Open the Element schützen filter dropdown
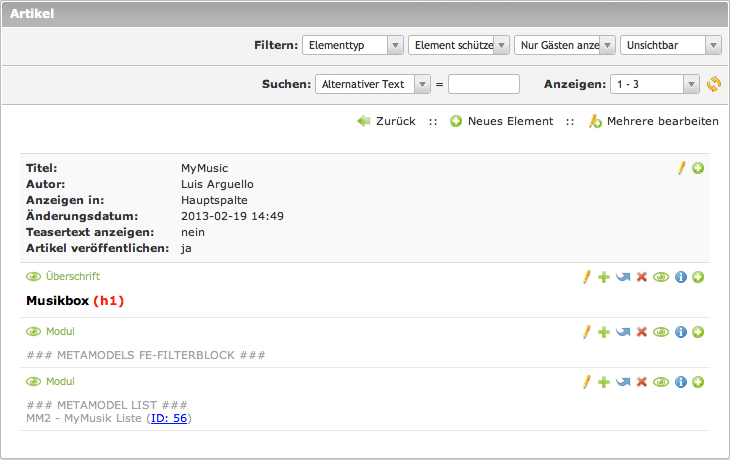 coord(459,45)
